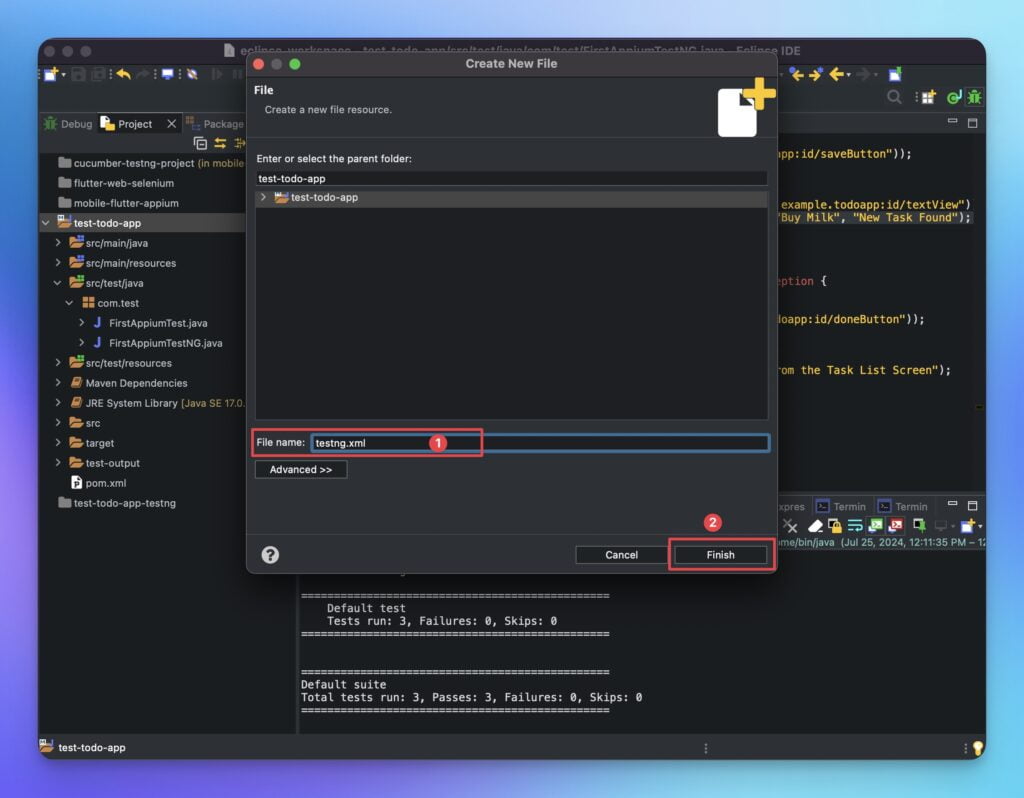This screenshot has height=798, width=1024.
Task: Switch to the Java perspective icon
Action: [954, 97]
